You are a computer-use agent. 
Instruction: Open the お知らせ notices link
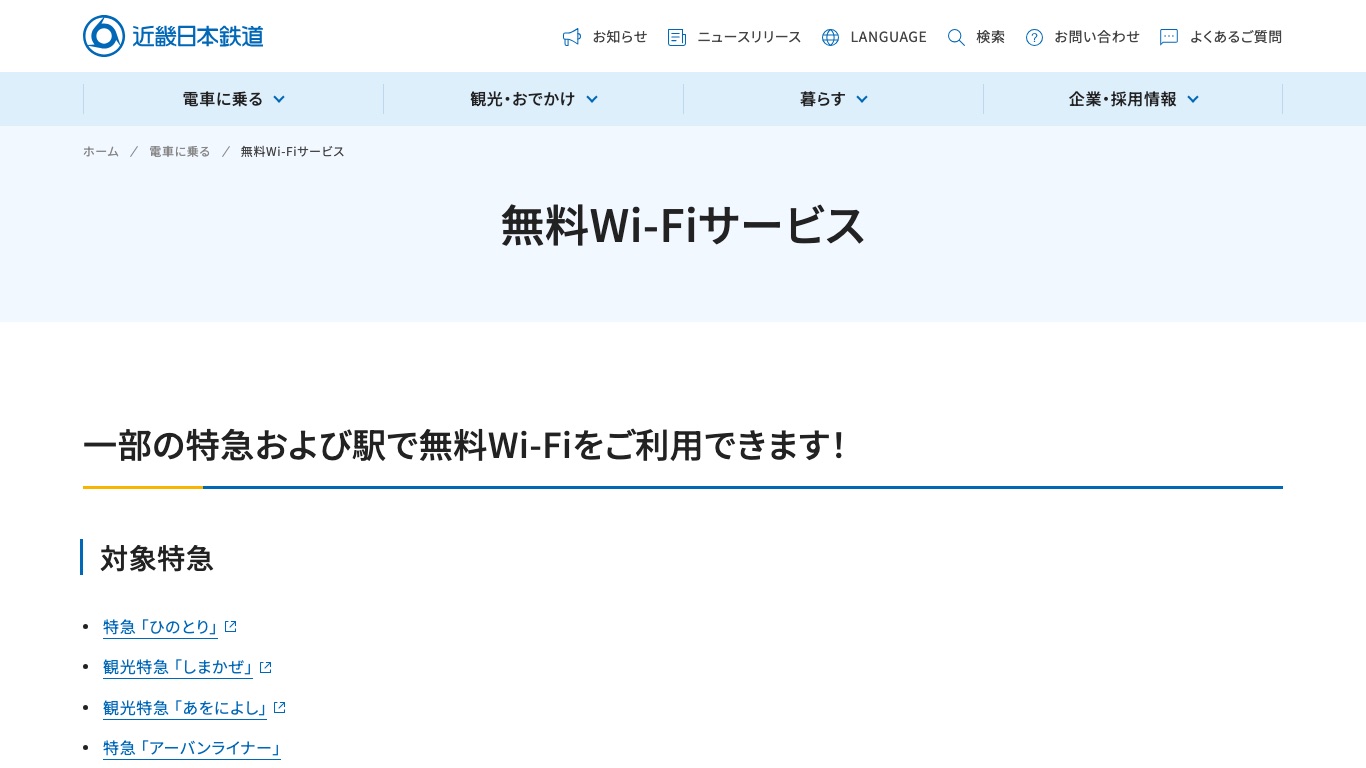coord(620,37)
